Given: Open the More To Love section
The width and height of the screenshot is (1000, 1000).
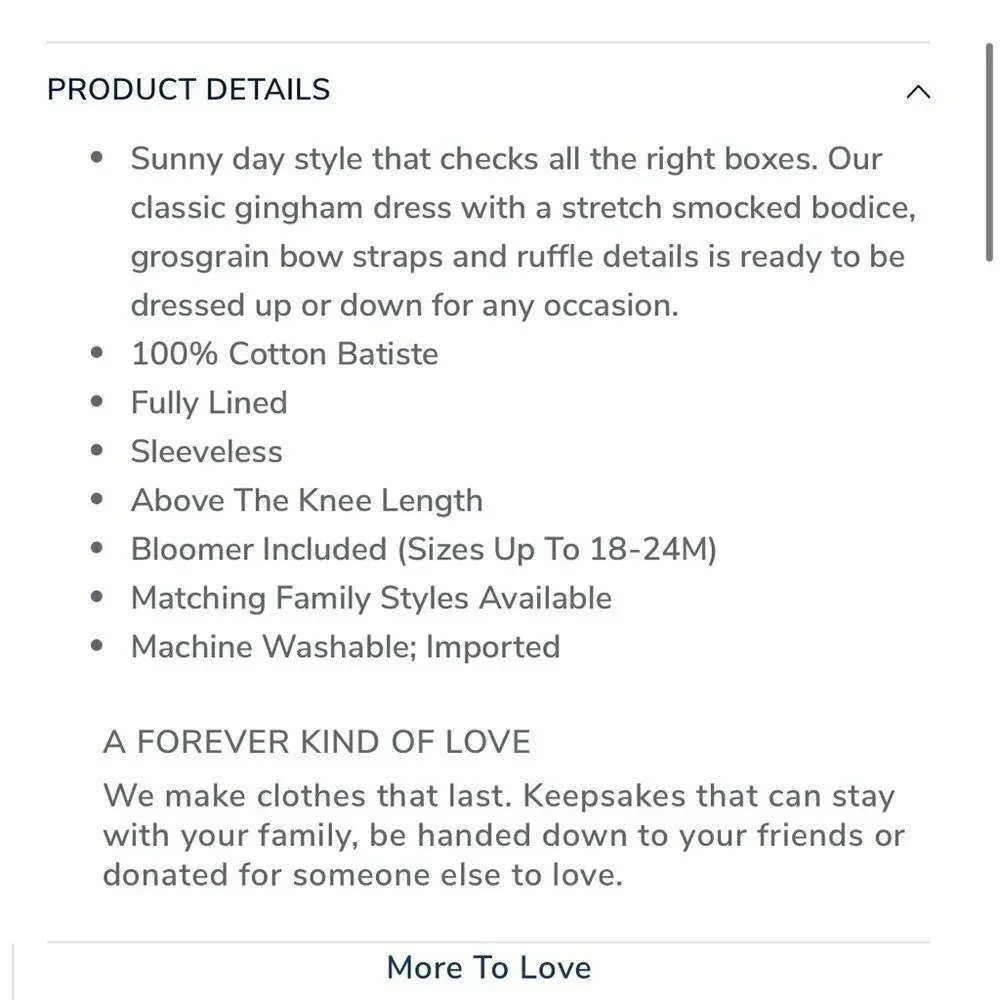Looking at the screenshot, I should pos(489,967).
